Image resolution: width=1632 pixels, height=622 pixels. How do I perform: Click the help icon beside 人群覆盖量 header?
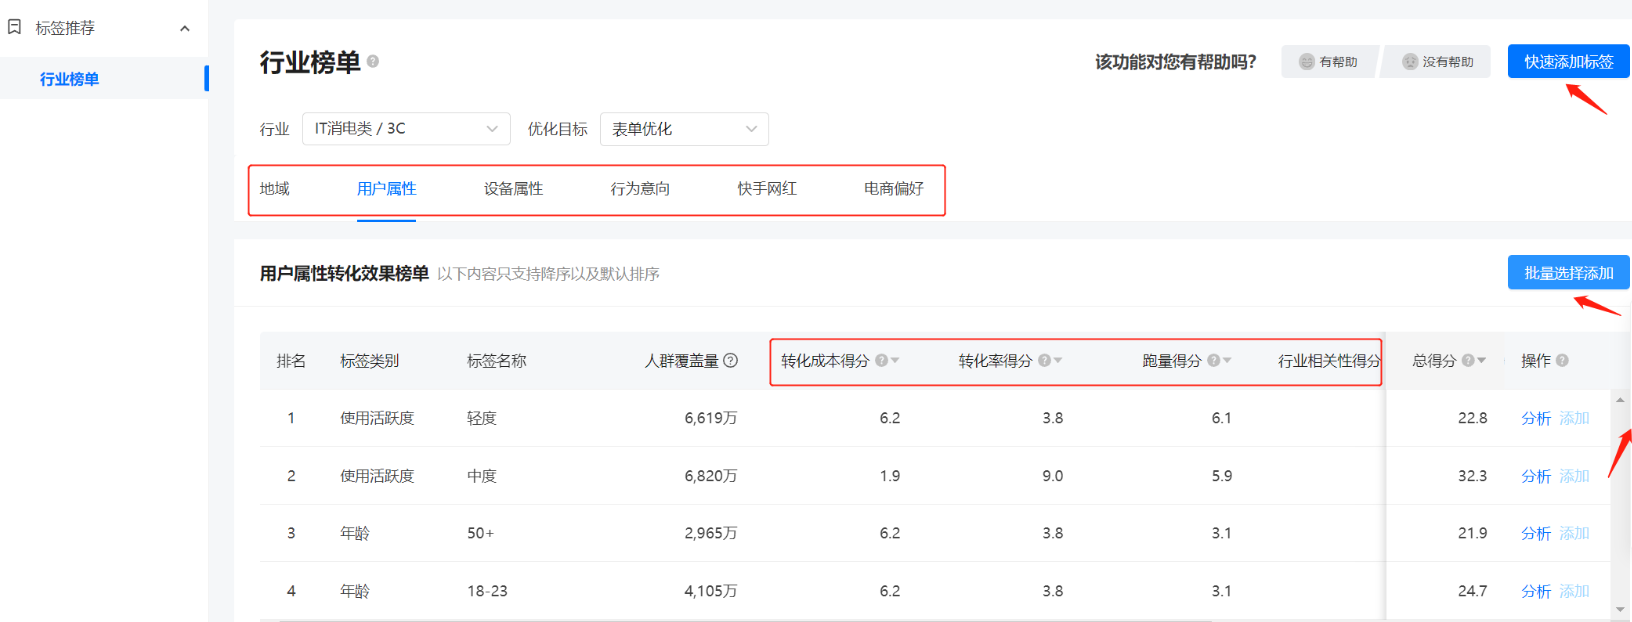click(731, 360)
